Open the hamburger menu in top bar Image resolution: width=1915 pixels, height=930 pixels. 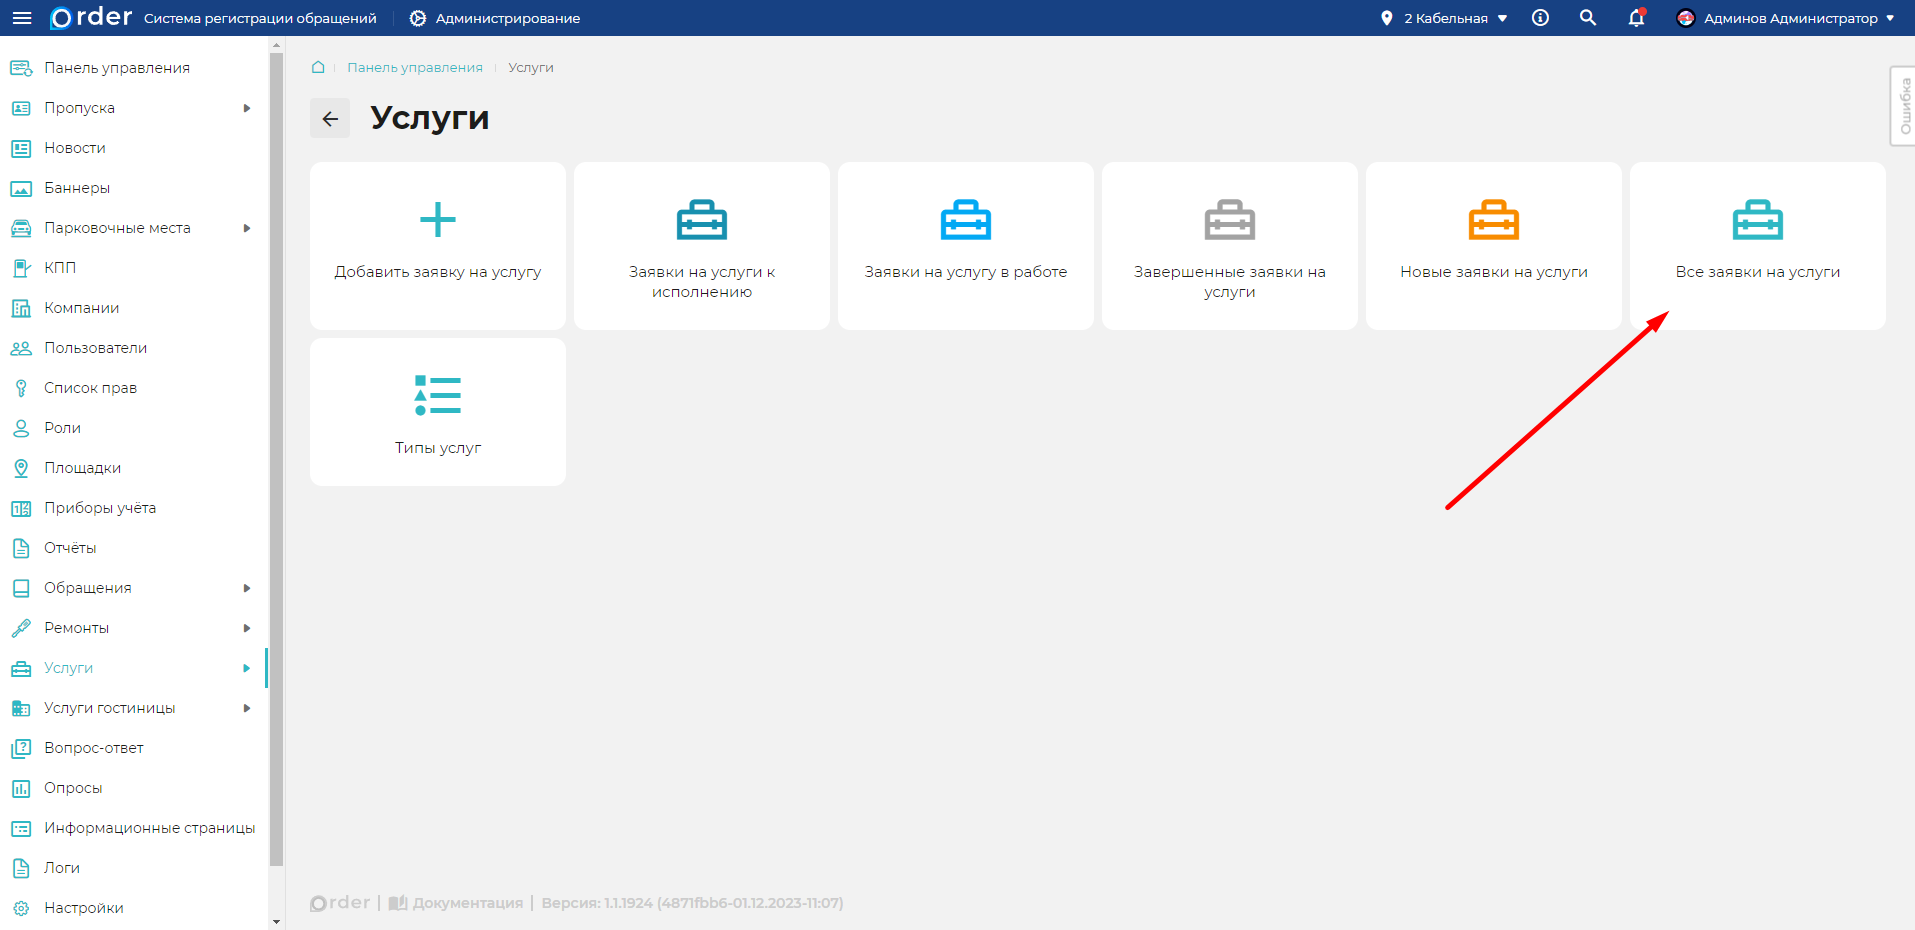click(x=21, y=18)
